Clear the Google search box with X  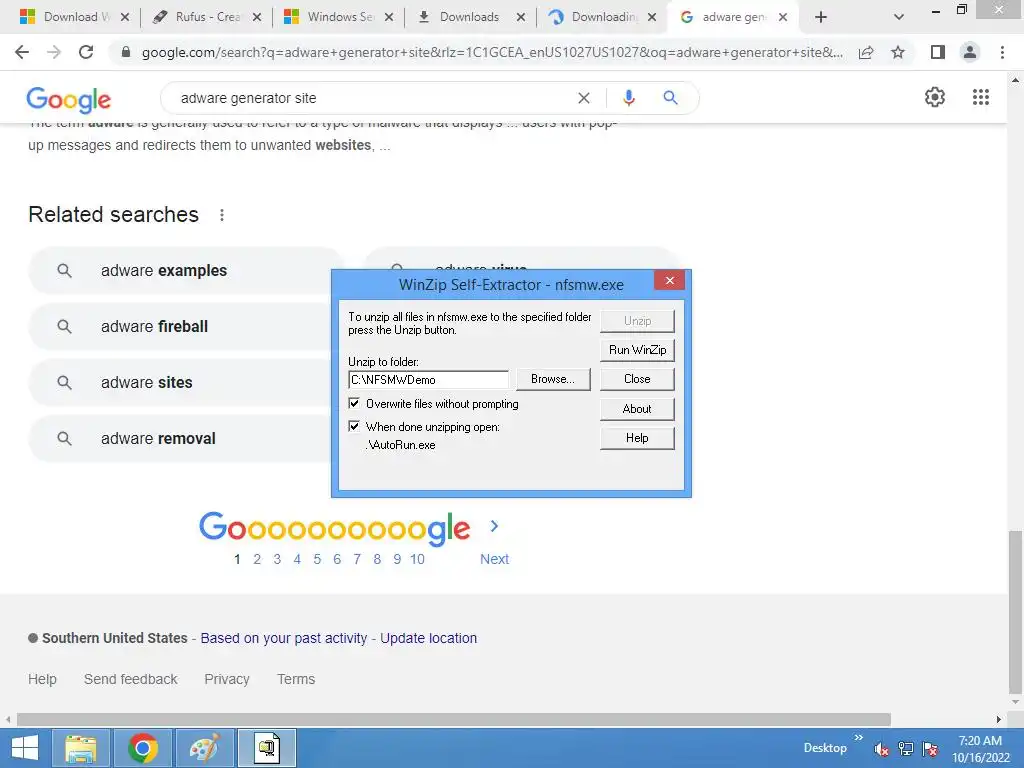[x=584, y=98]
